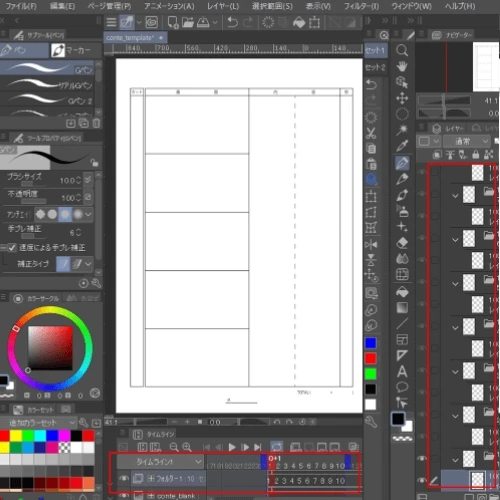Open the アニメーション(A) menu
The image size is (500, 500).
pyautogui.click(x=169, y=6)
